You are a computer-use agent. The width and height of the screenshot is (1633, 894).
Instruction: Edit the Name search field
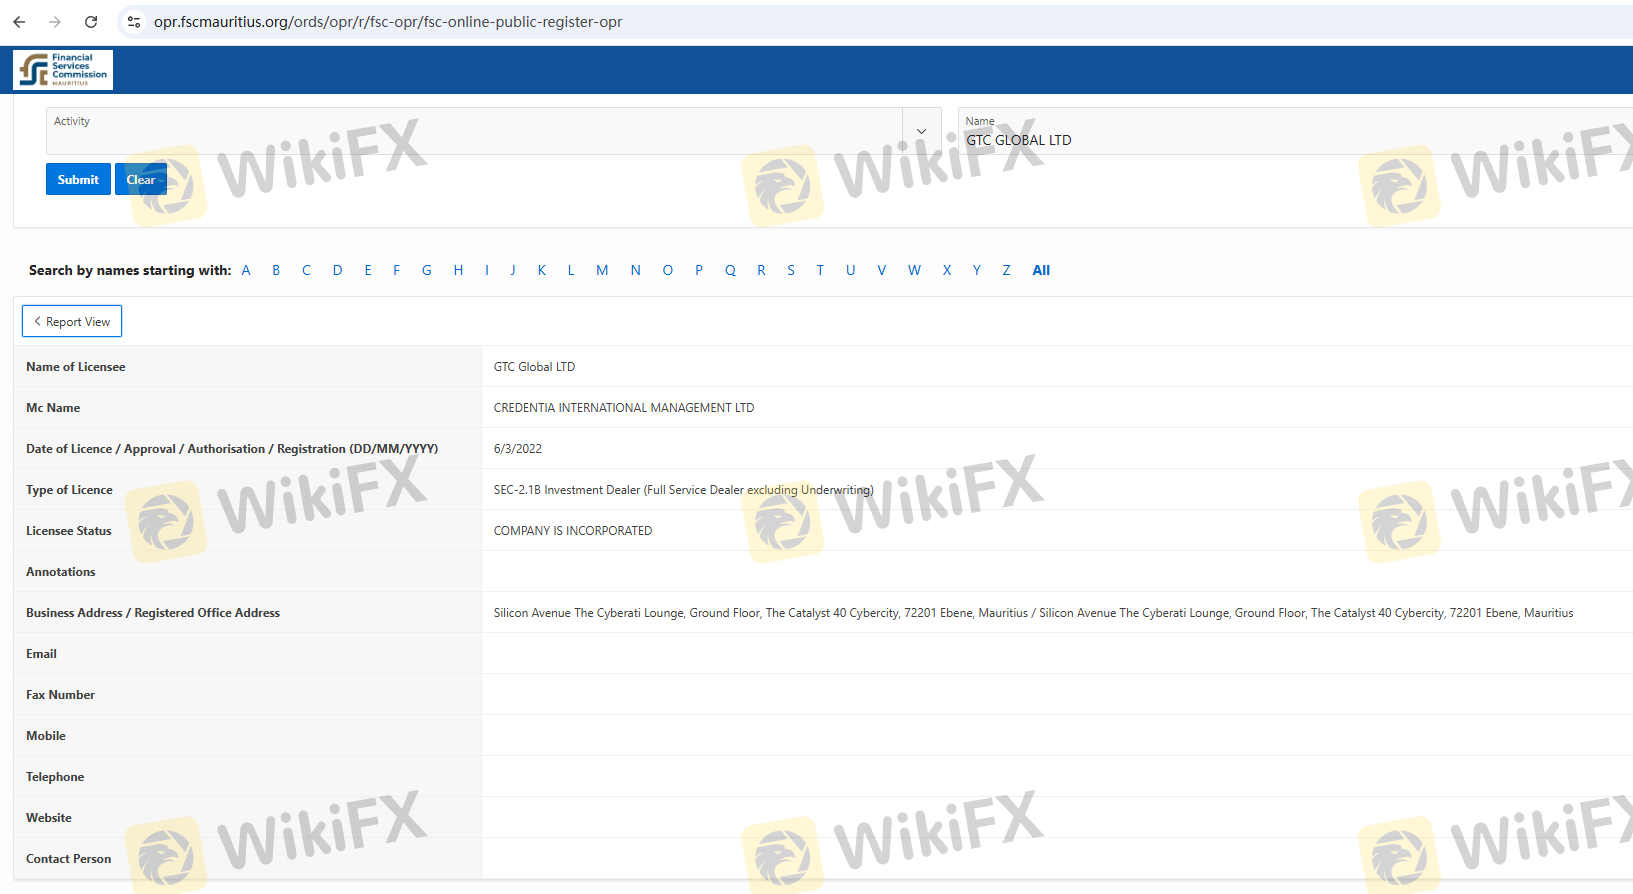[x=1295, y=131]
